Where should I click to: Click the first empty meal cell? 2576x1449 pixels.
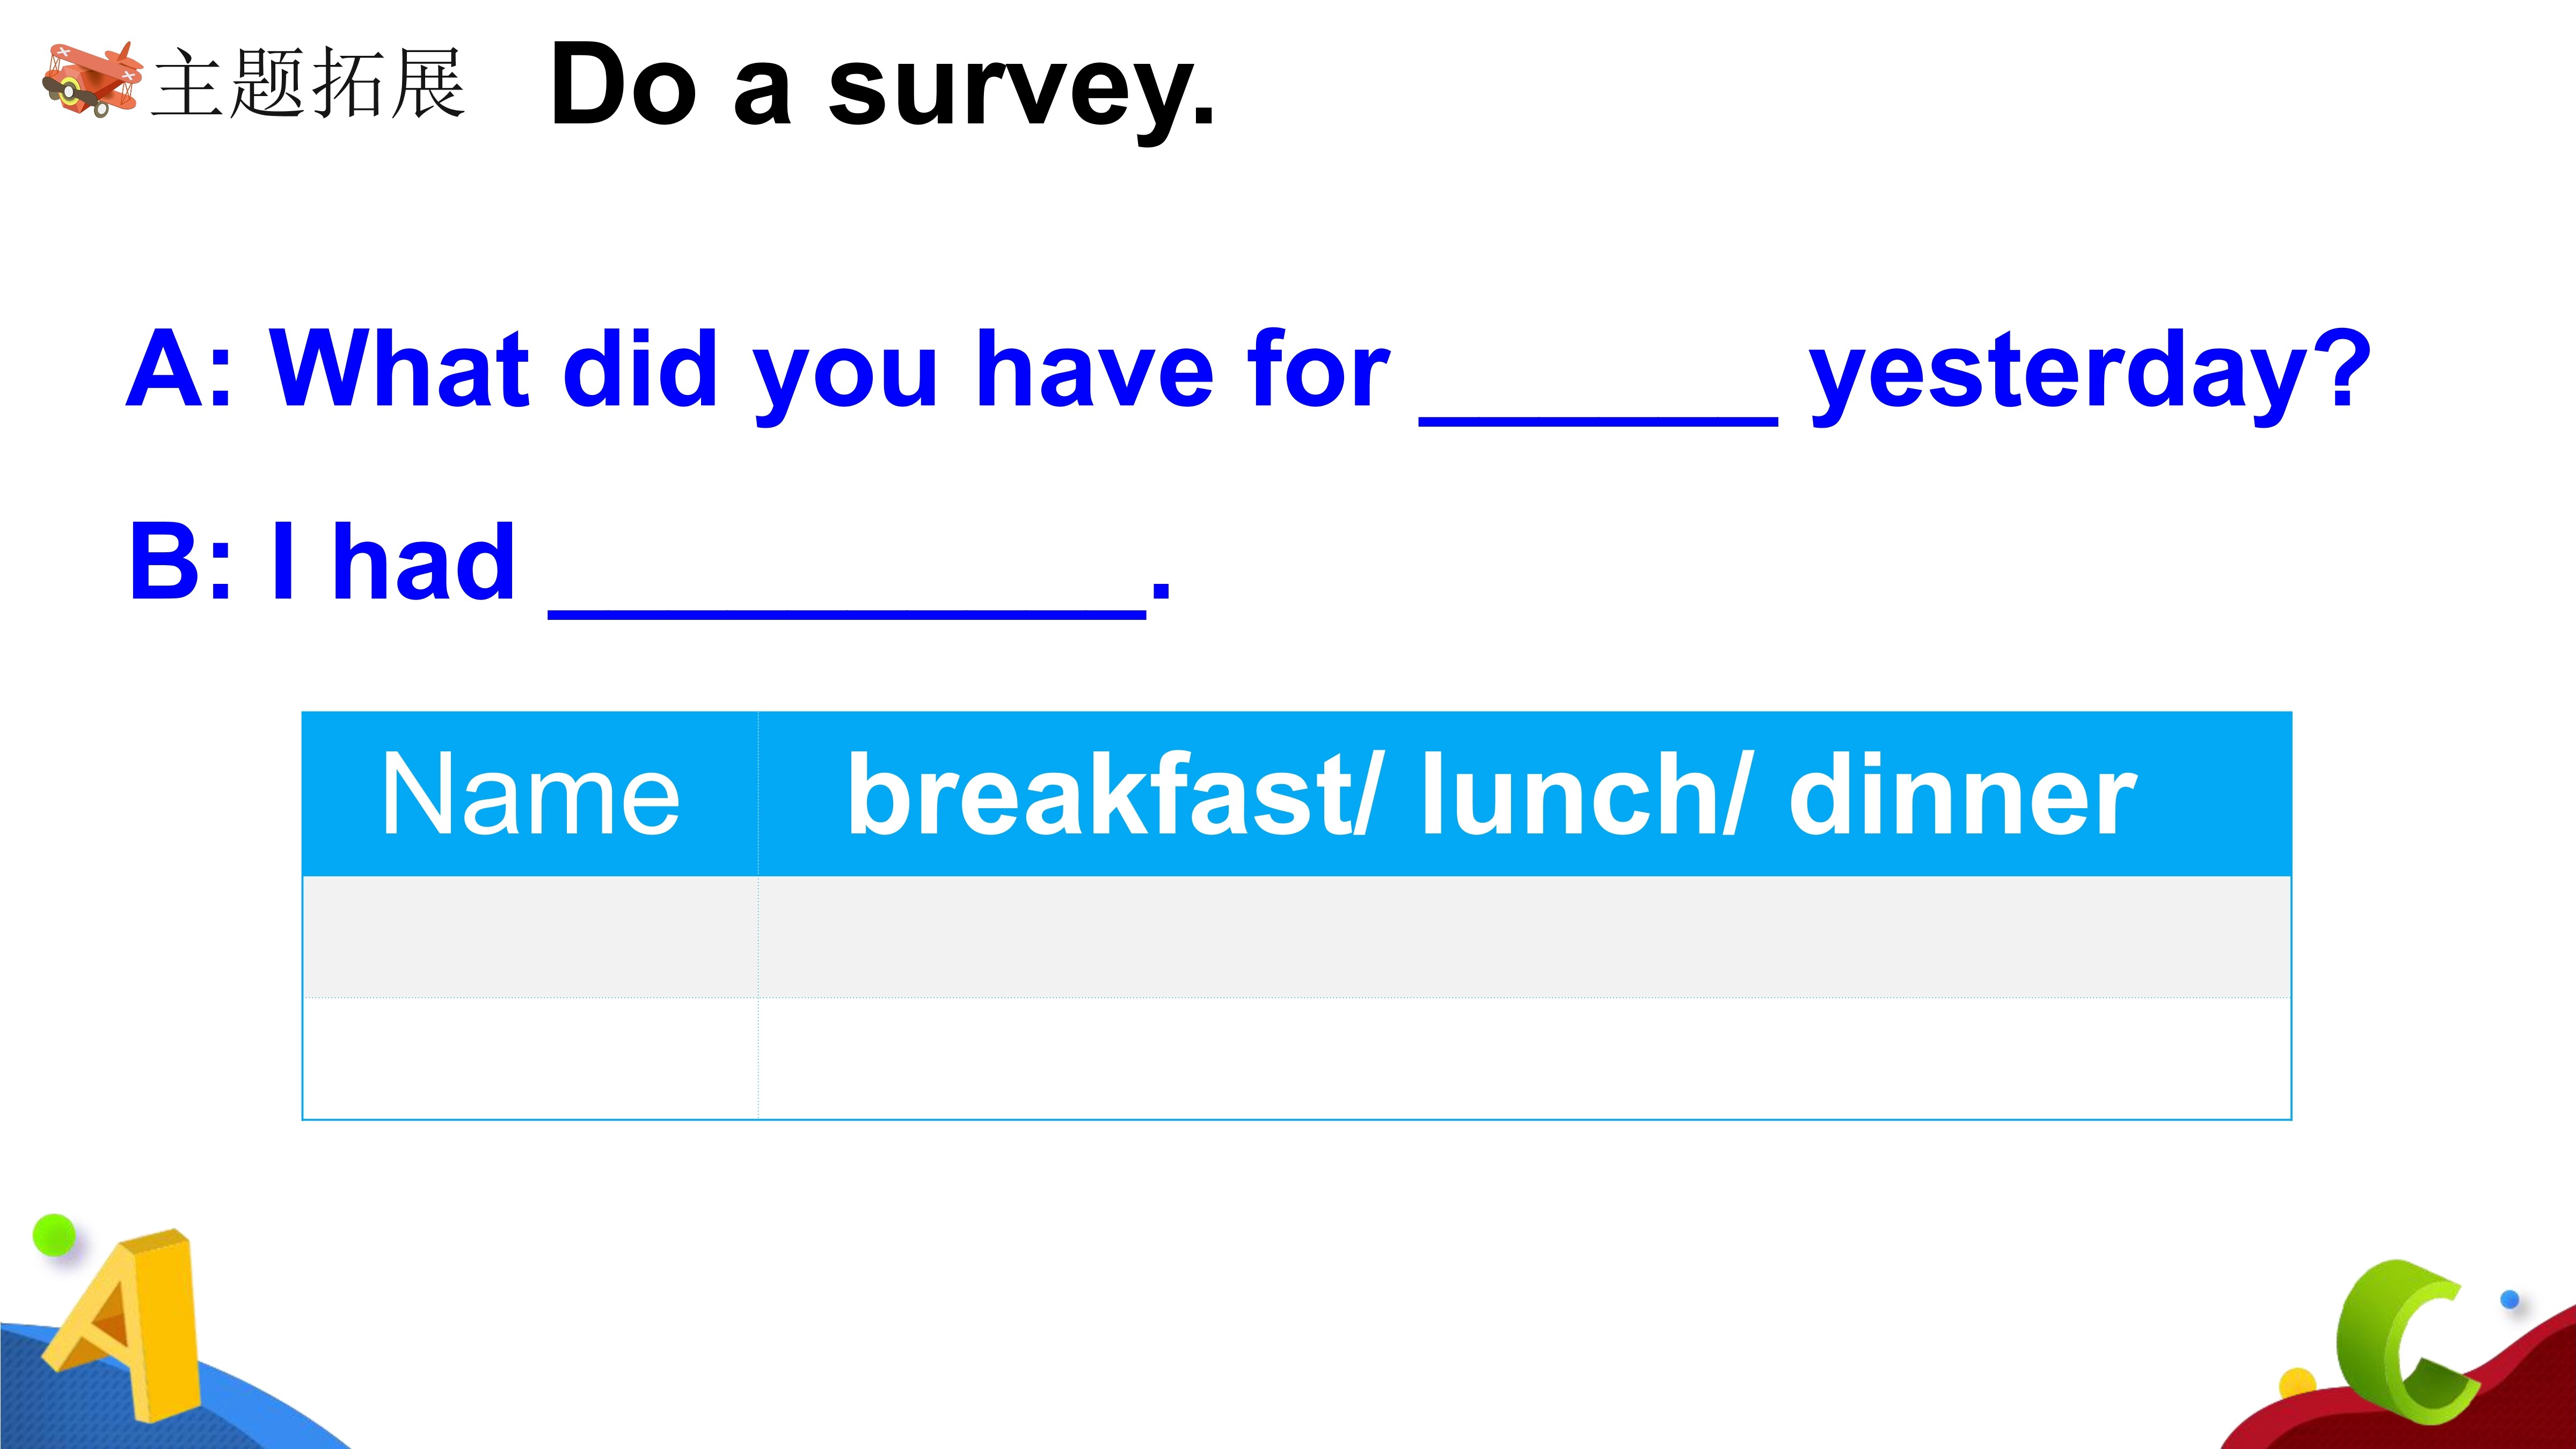1525,937
